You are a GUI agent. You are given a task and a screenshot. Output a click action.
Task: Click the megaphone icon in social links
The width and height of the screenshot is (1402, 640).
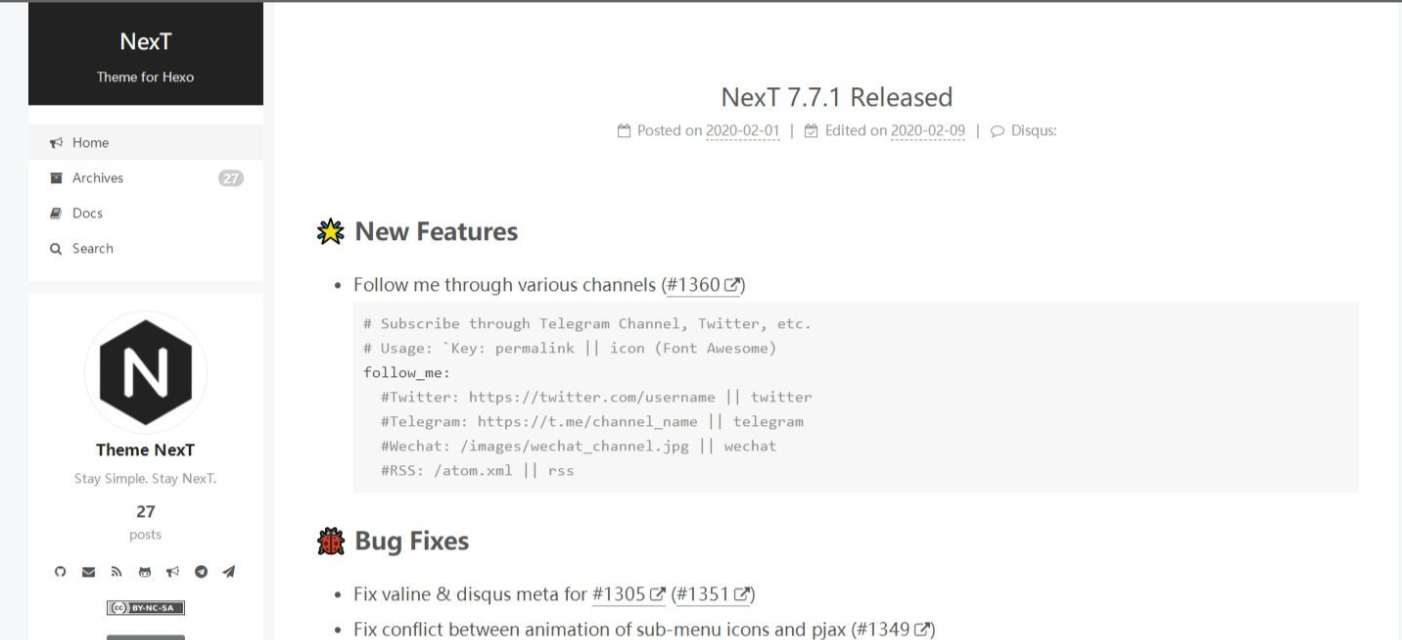click(173, 571)
